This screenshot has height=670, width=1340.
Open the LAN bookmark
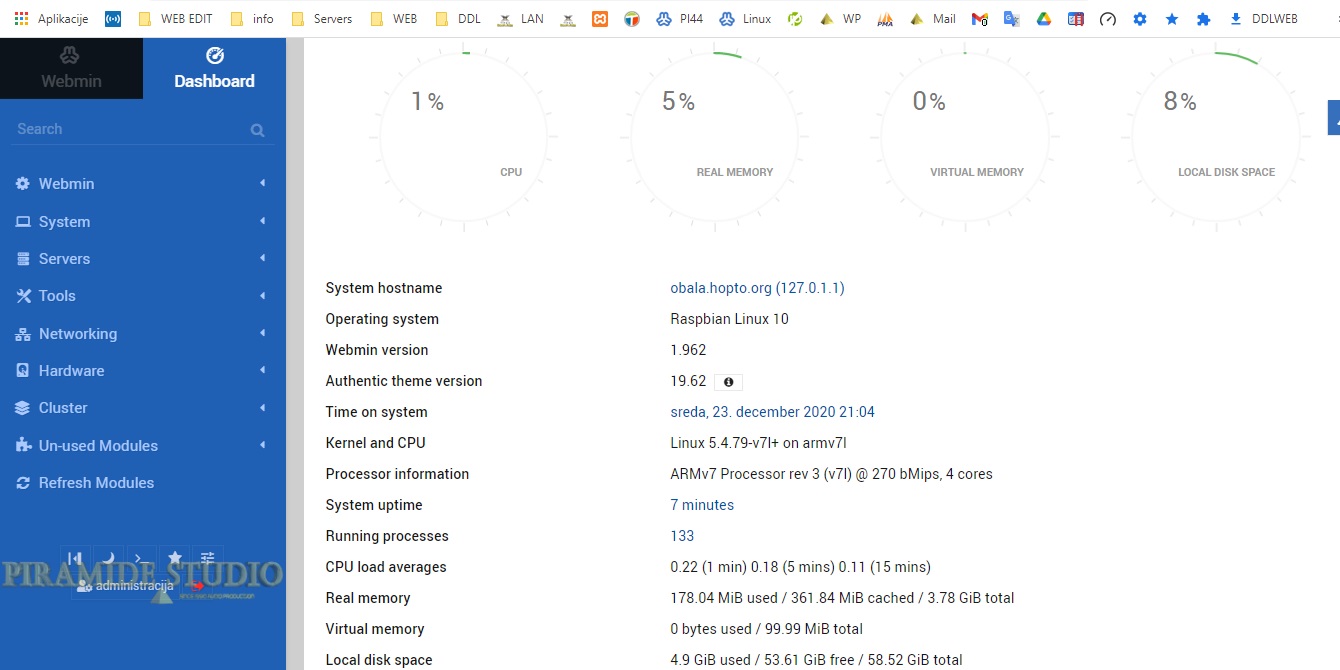coord(520,19)
